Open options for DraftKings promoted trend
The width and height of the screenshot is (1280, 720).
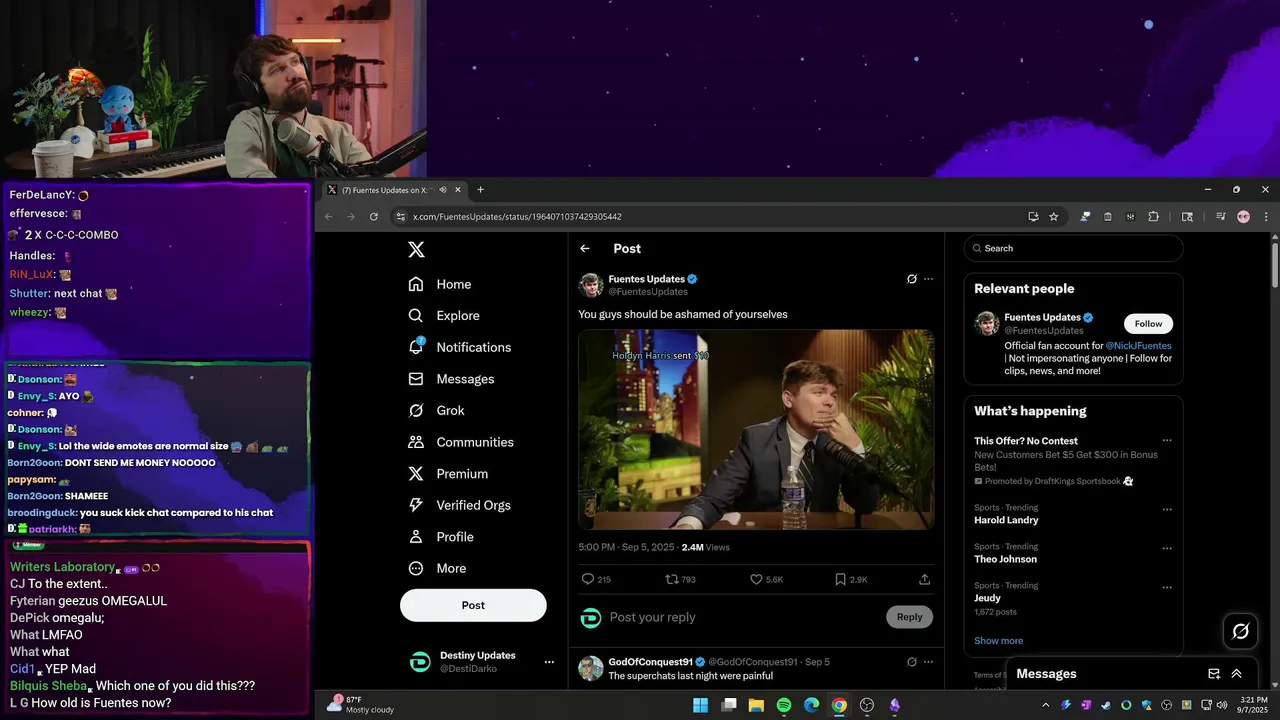1167,441
